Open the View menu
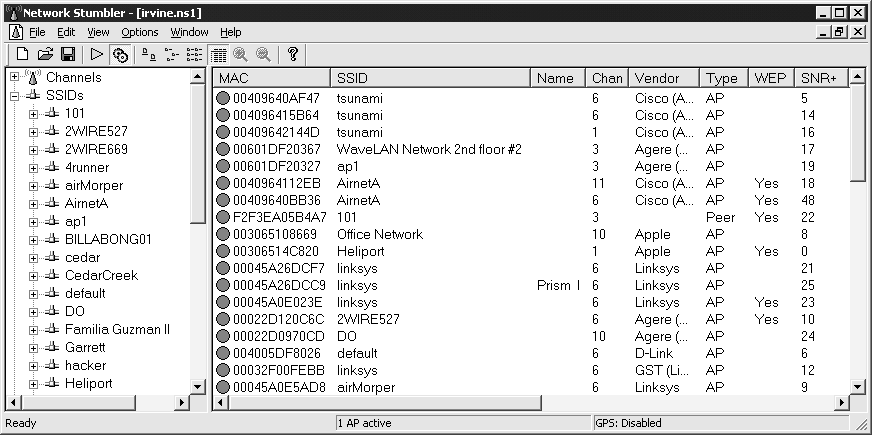The image size is (872, 435). coord(98,32)
